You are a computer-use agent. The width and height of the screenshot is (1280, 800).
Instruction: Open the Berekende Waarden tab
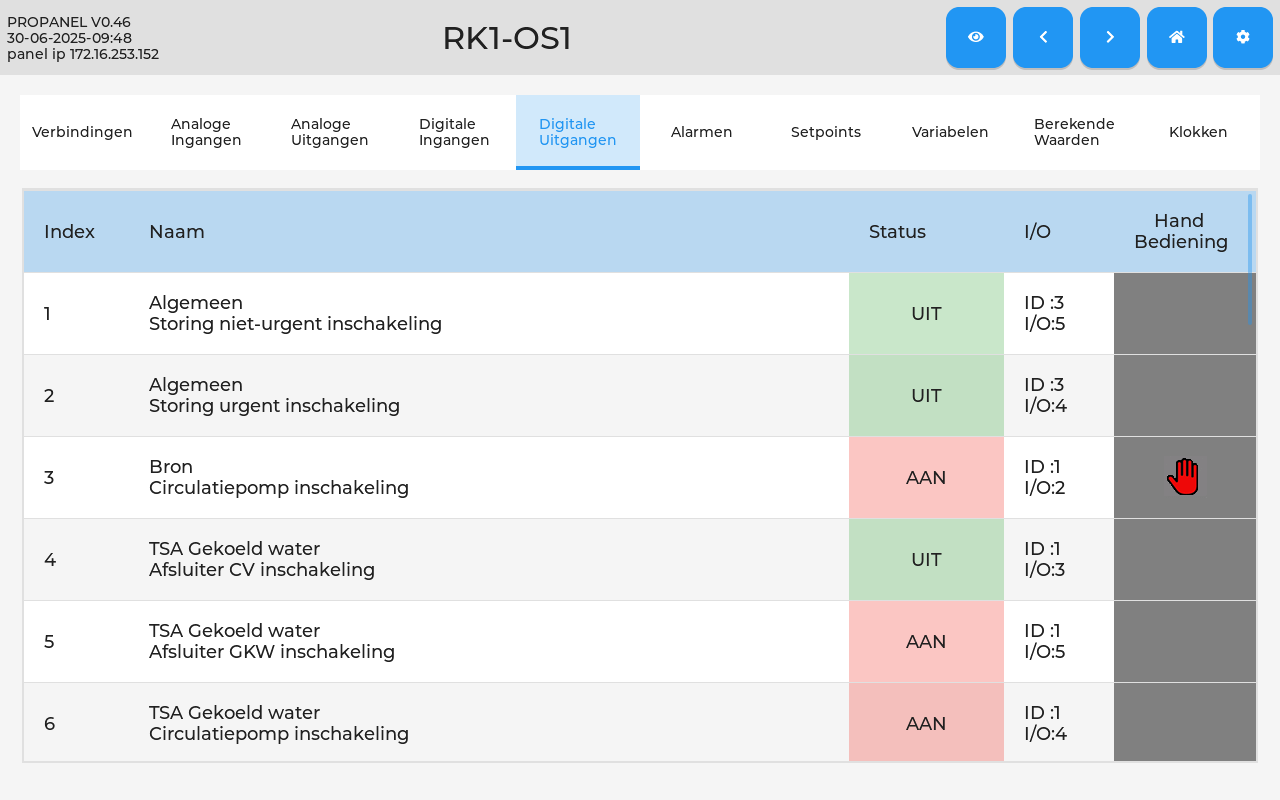point(1074,132)
